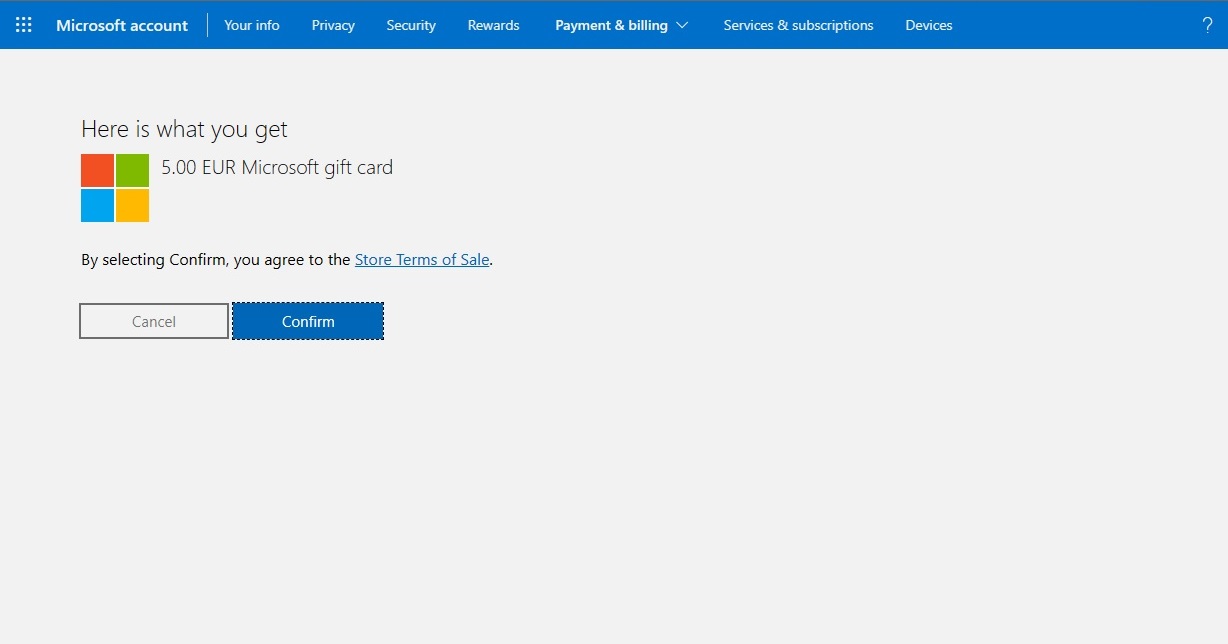This screenshot has width=1228, height=644.
Task: Open the Devices tab
Action: click(x=929, y=25)
